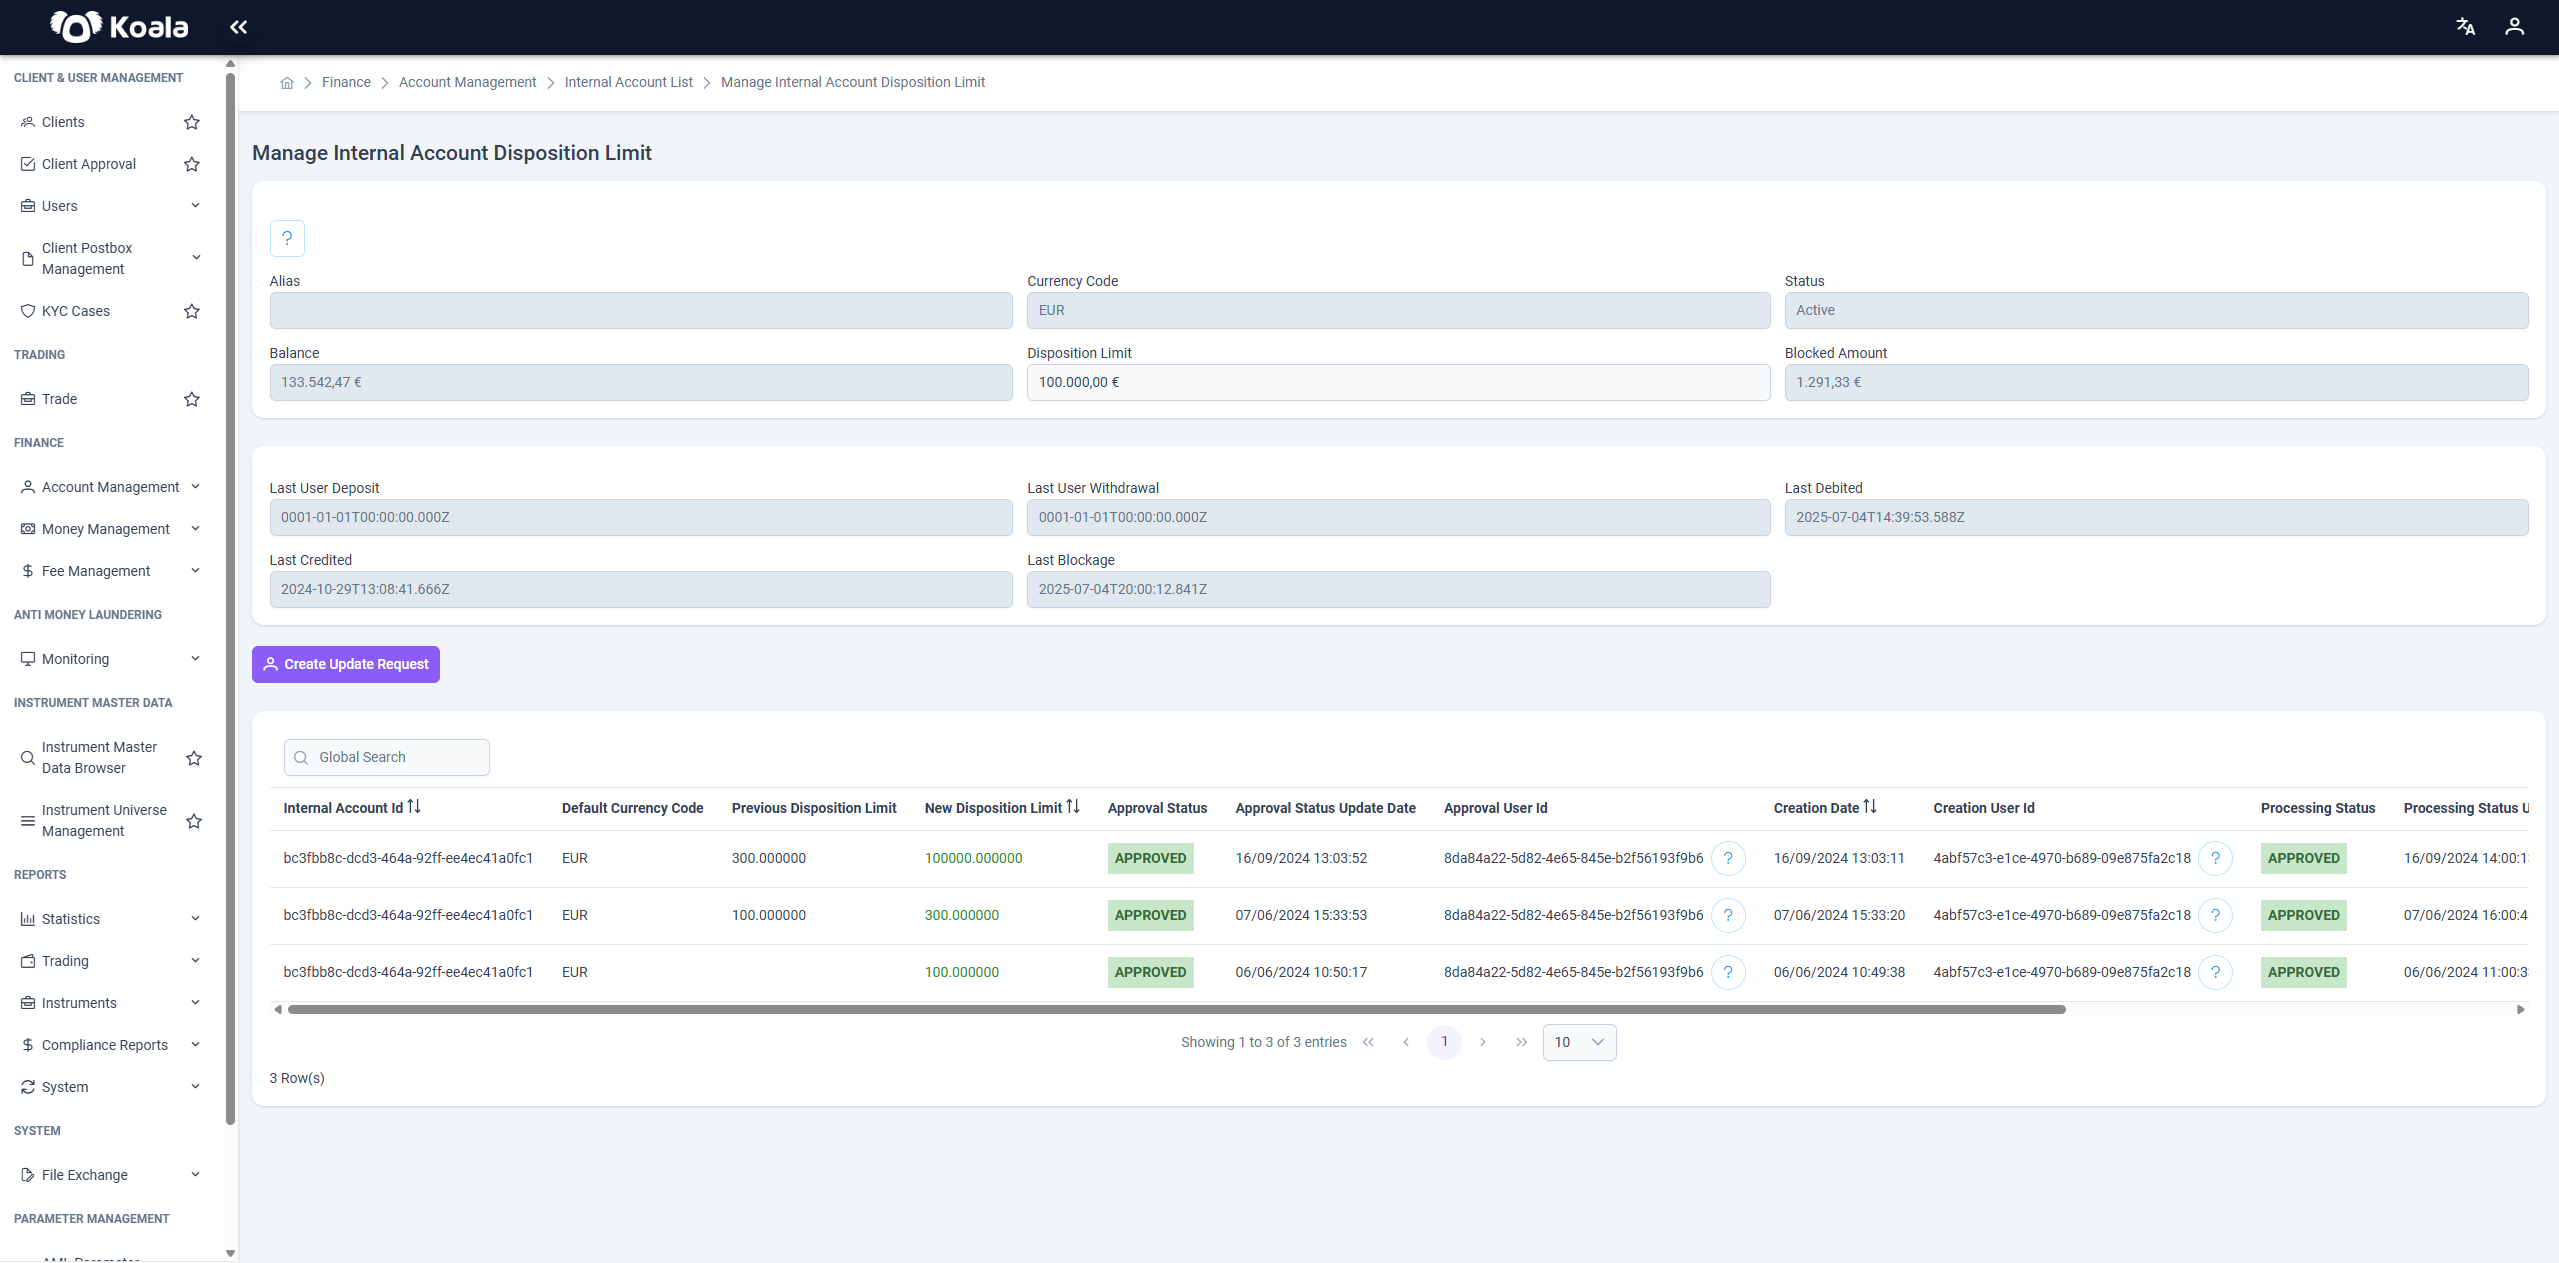This screenshot has height=1263, width=2559.
Task: Favorite the Client Approval star
Action: 192,164
